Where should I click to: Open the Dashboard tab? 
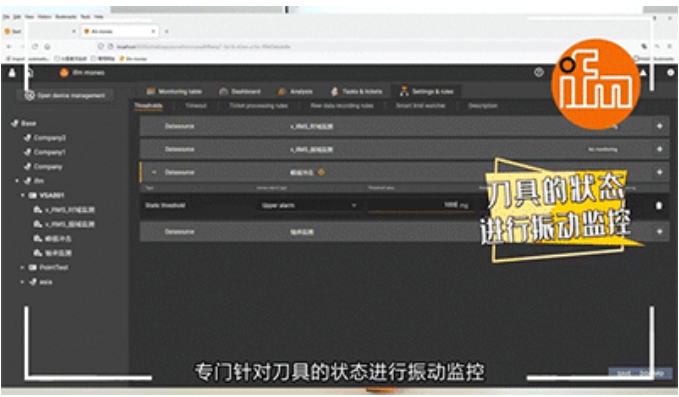coord(239,91)
